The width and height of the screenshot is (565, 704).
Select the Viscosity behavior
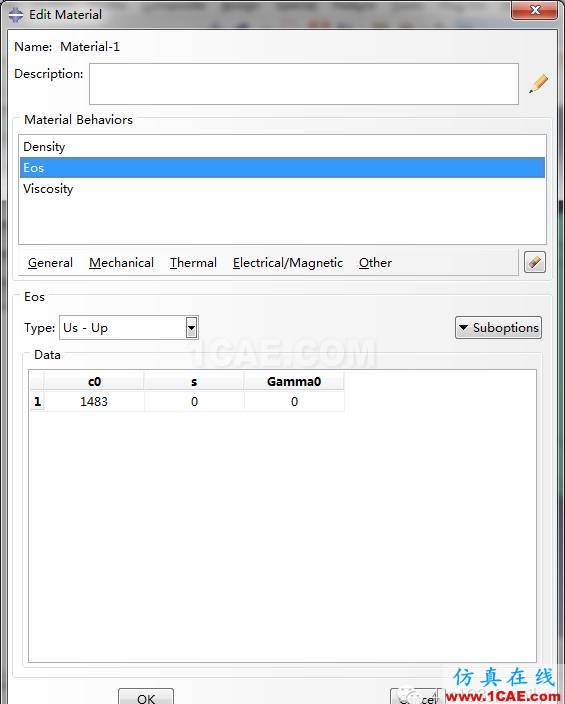tap(282, 189)
